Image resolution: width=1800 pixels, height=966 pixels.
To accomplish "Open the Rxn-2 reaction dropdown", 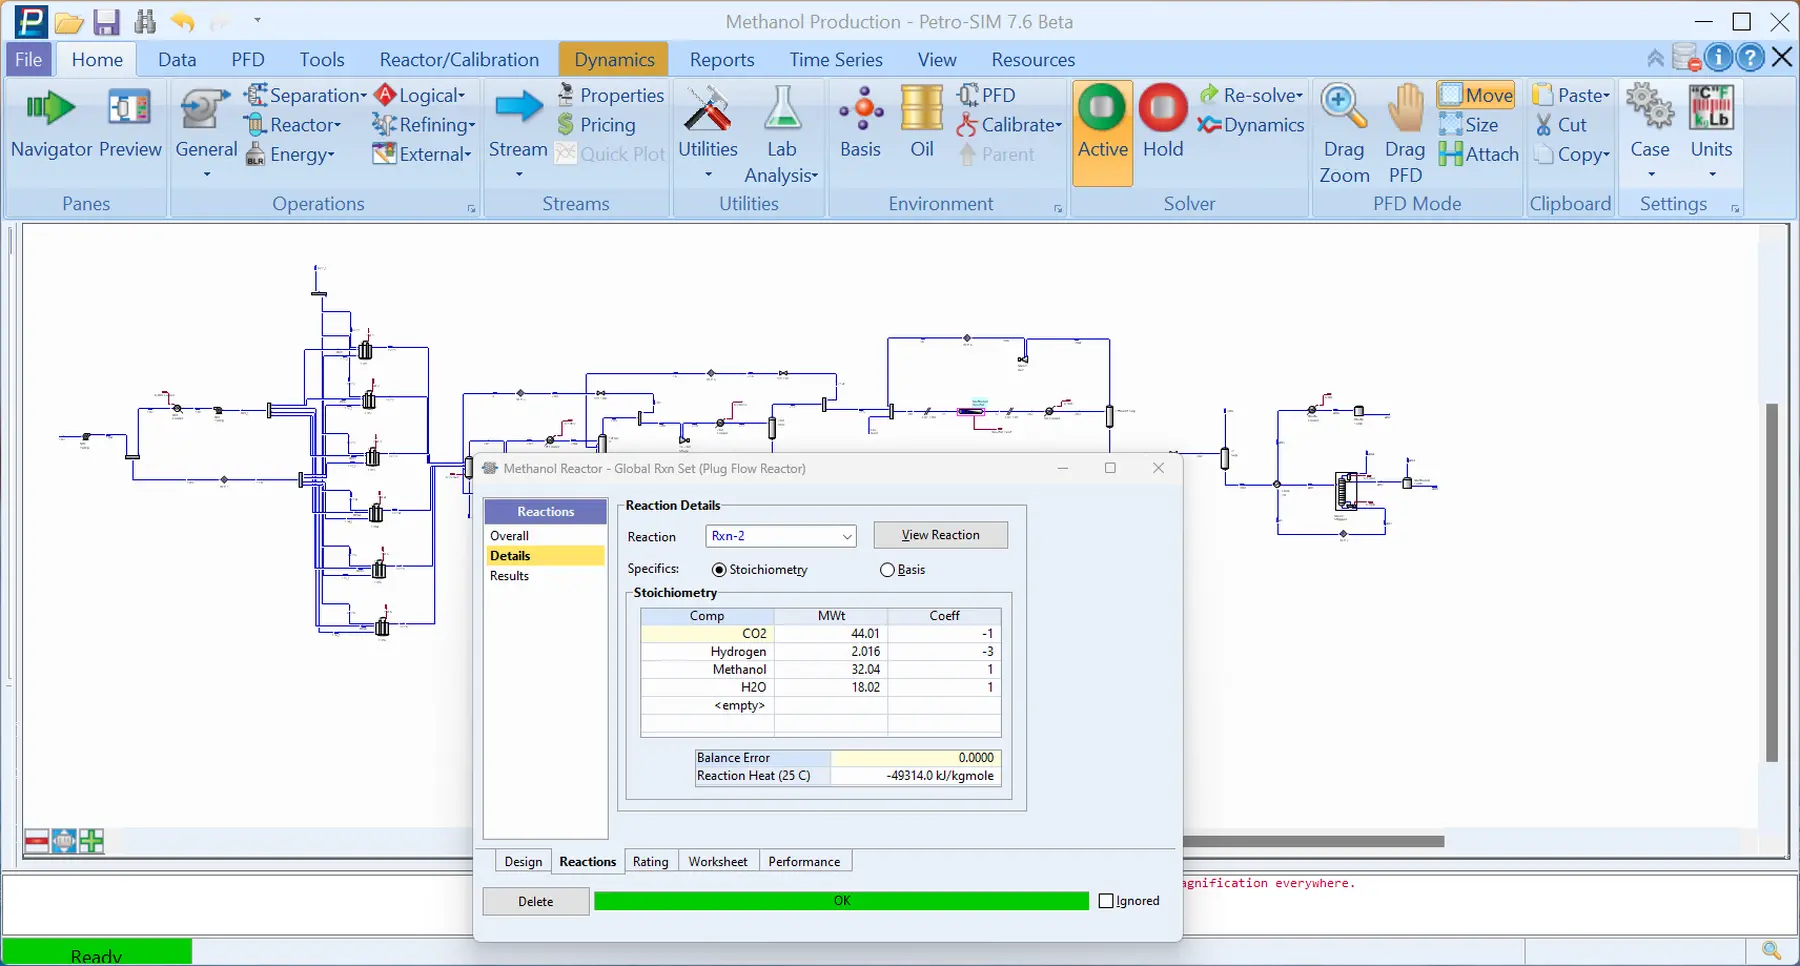I will pos(781,536).
